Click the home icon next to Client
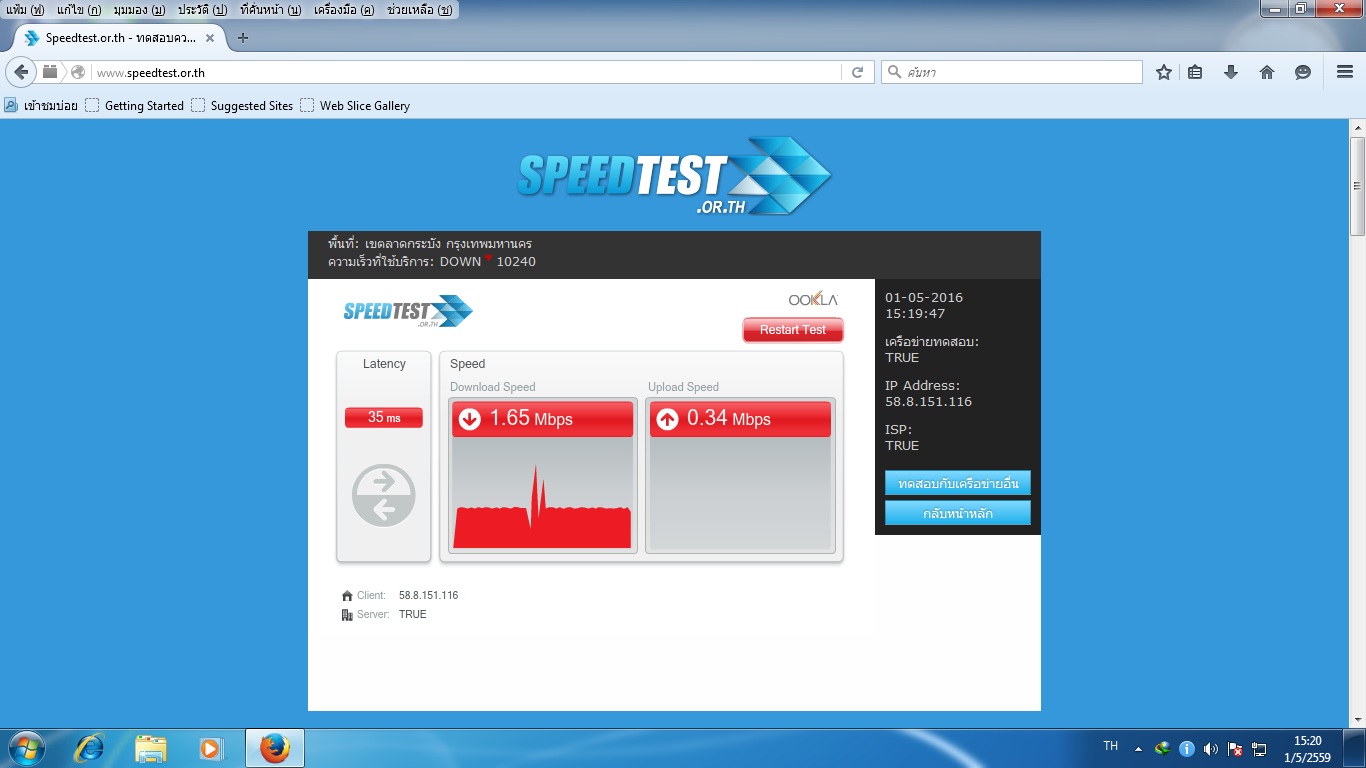1366x768 pixels. (x=347, y=596)
